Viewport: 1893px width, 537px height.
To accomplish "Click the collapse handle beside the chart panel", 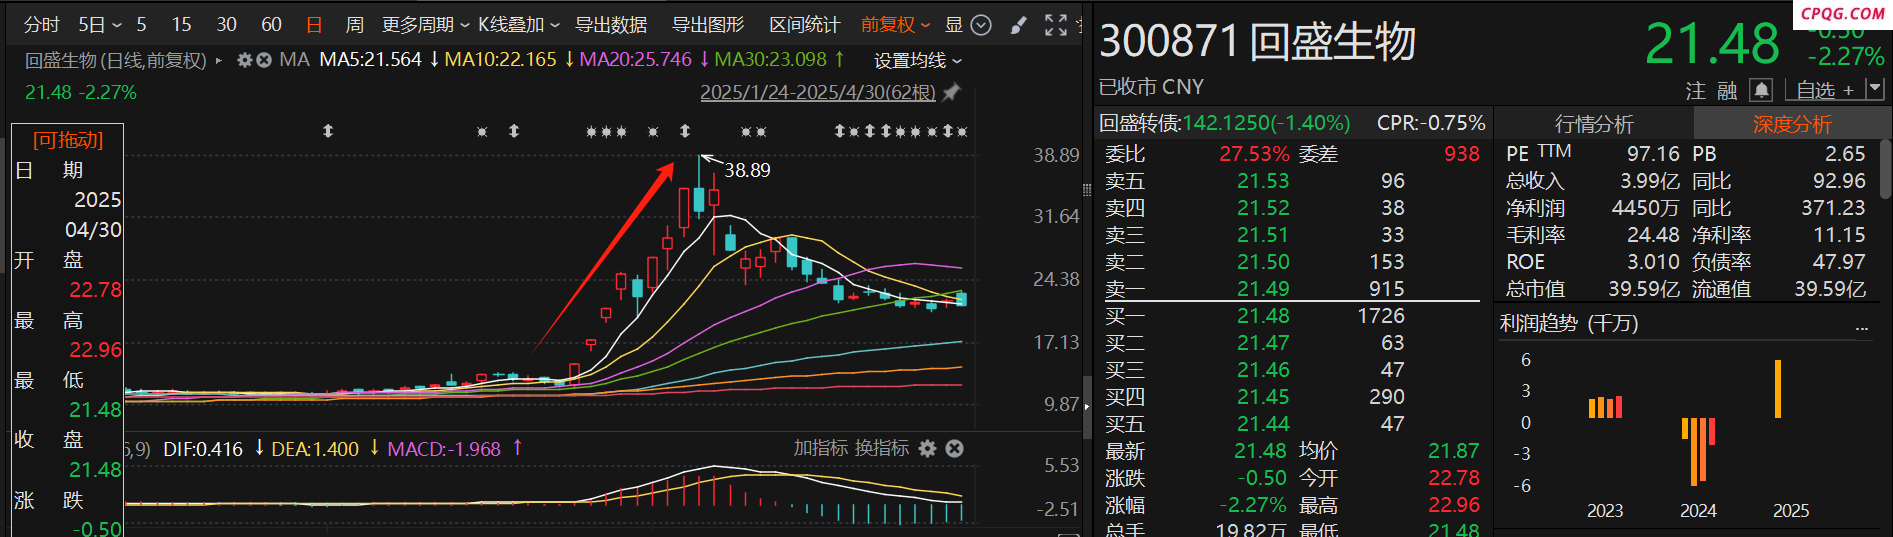I will pyautogui.click(x=1087, y=408).
